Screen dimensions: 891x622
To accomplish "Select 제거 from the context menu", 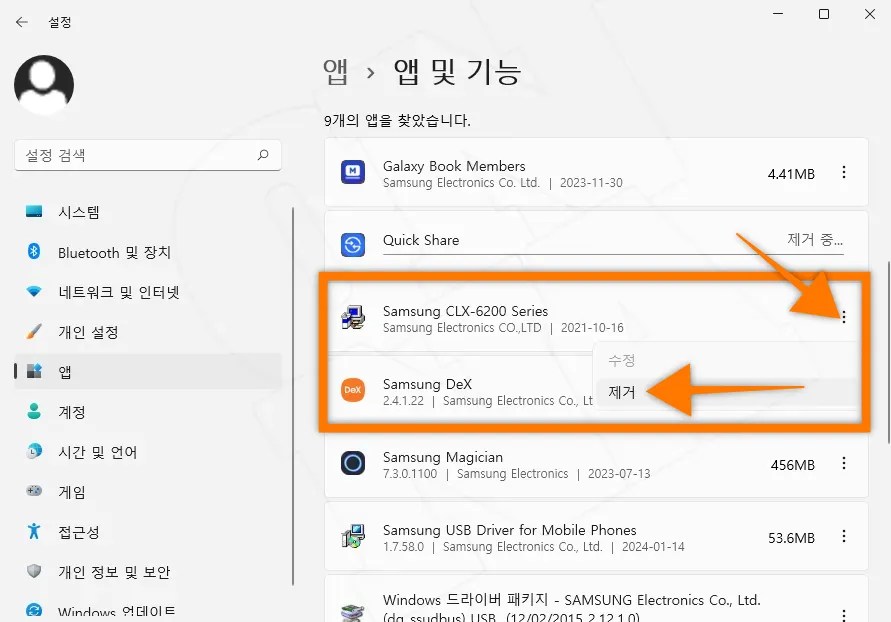I will click(622, 393).
